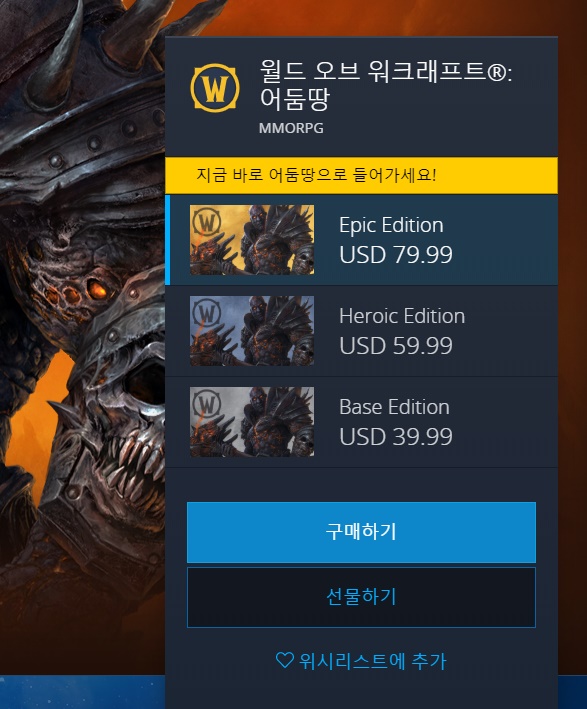Open the Base Edition artwork thumbnail
This screenshot has width=587, height=709.
pyautogui.click(x=252, y=421)
